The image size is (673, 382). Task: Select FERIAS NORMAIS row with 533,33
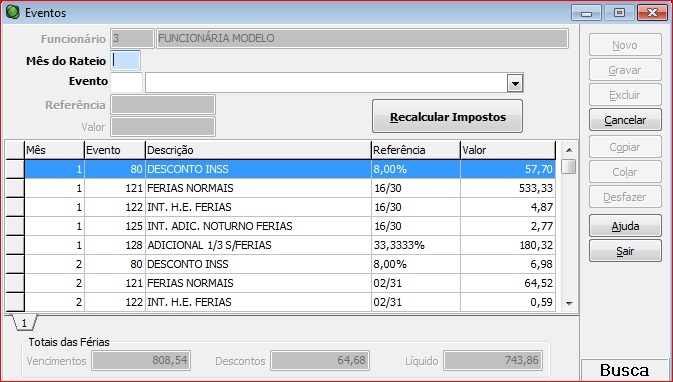coord(290,188)
